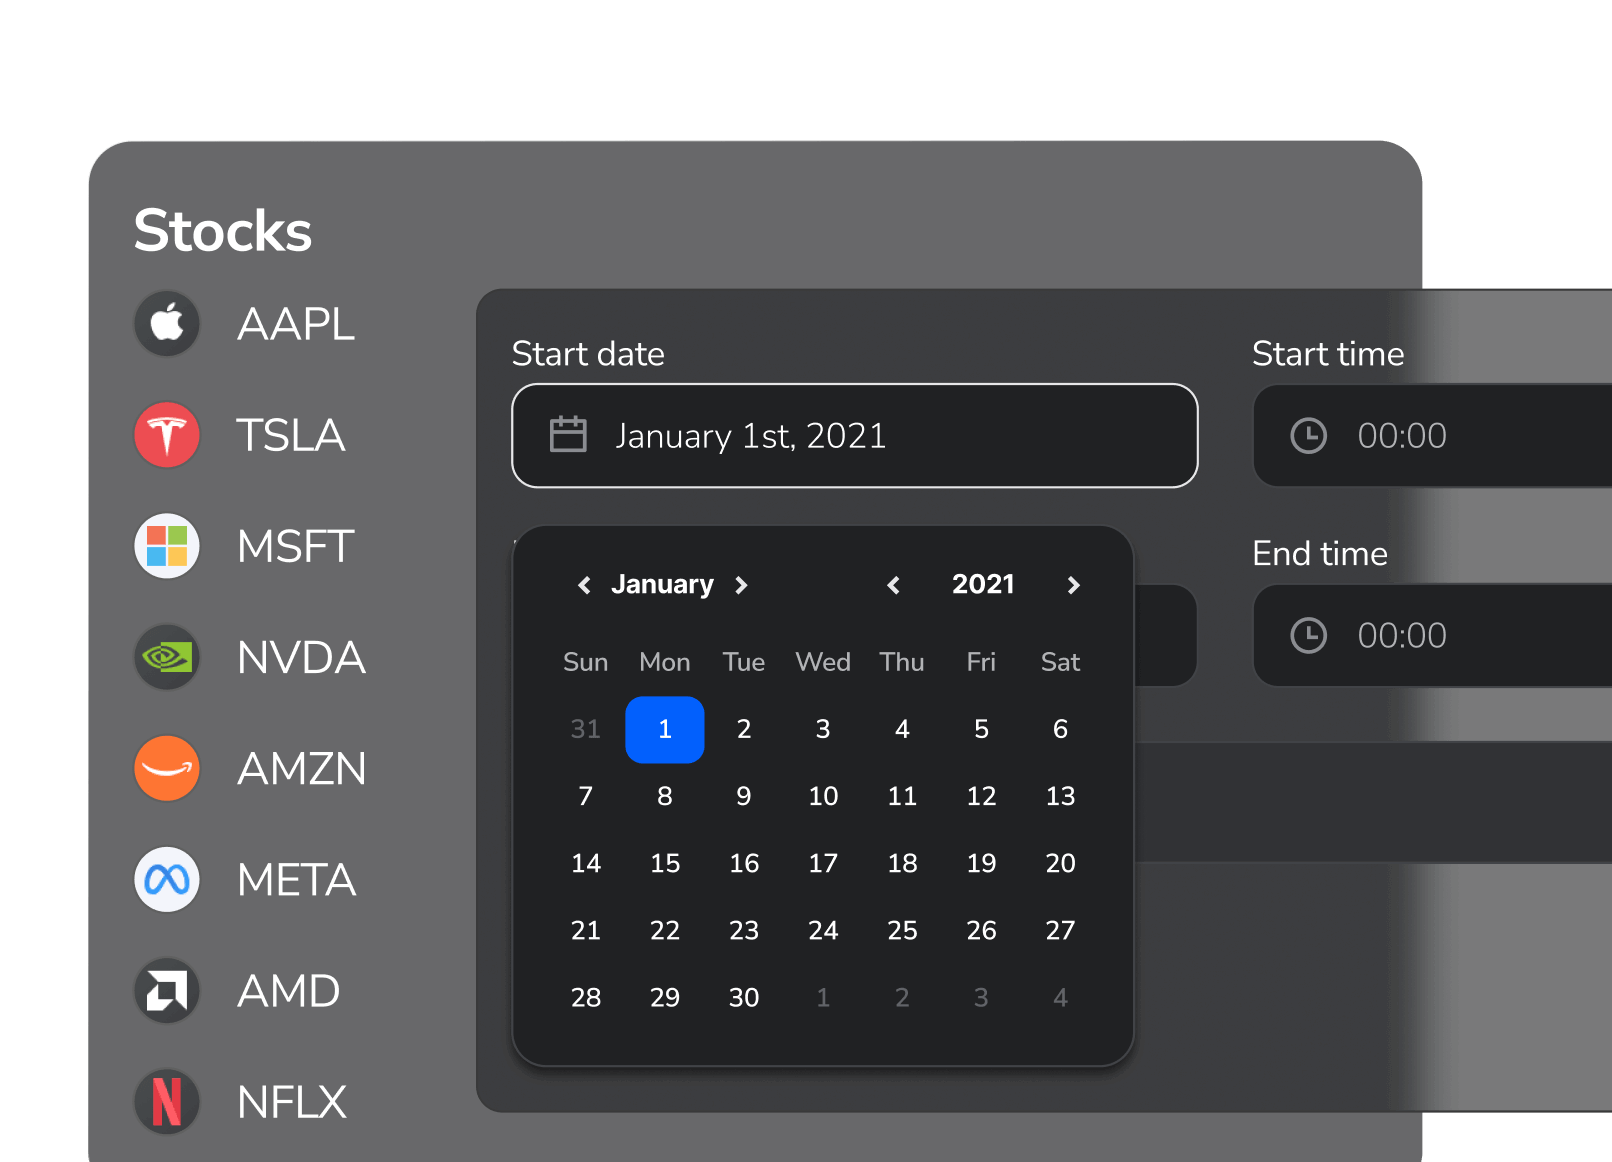Viewport: 1612px width, 1162px height.
Task: Click the Microsoft logo for MSFT
Action: (x=167, y=546)
